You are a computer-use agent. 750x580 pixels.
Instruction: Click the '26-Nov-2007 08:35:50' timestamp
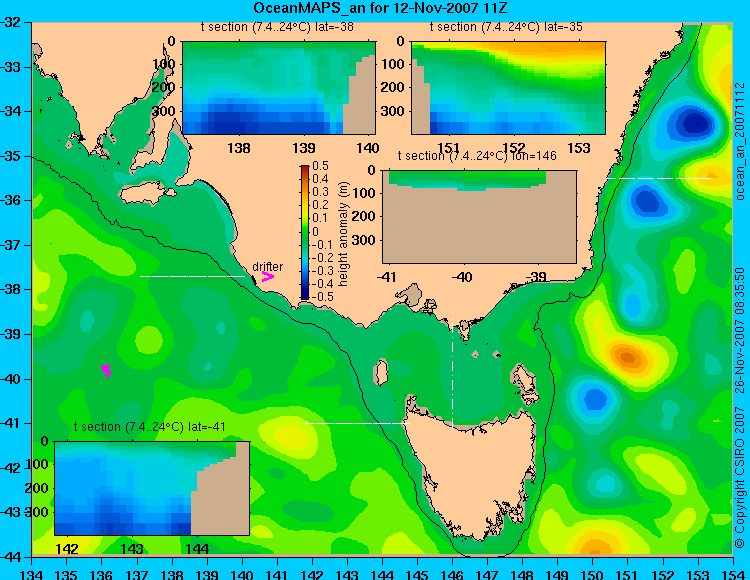[740, 330]
